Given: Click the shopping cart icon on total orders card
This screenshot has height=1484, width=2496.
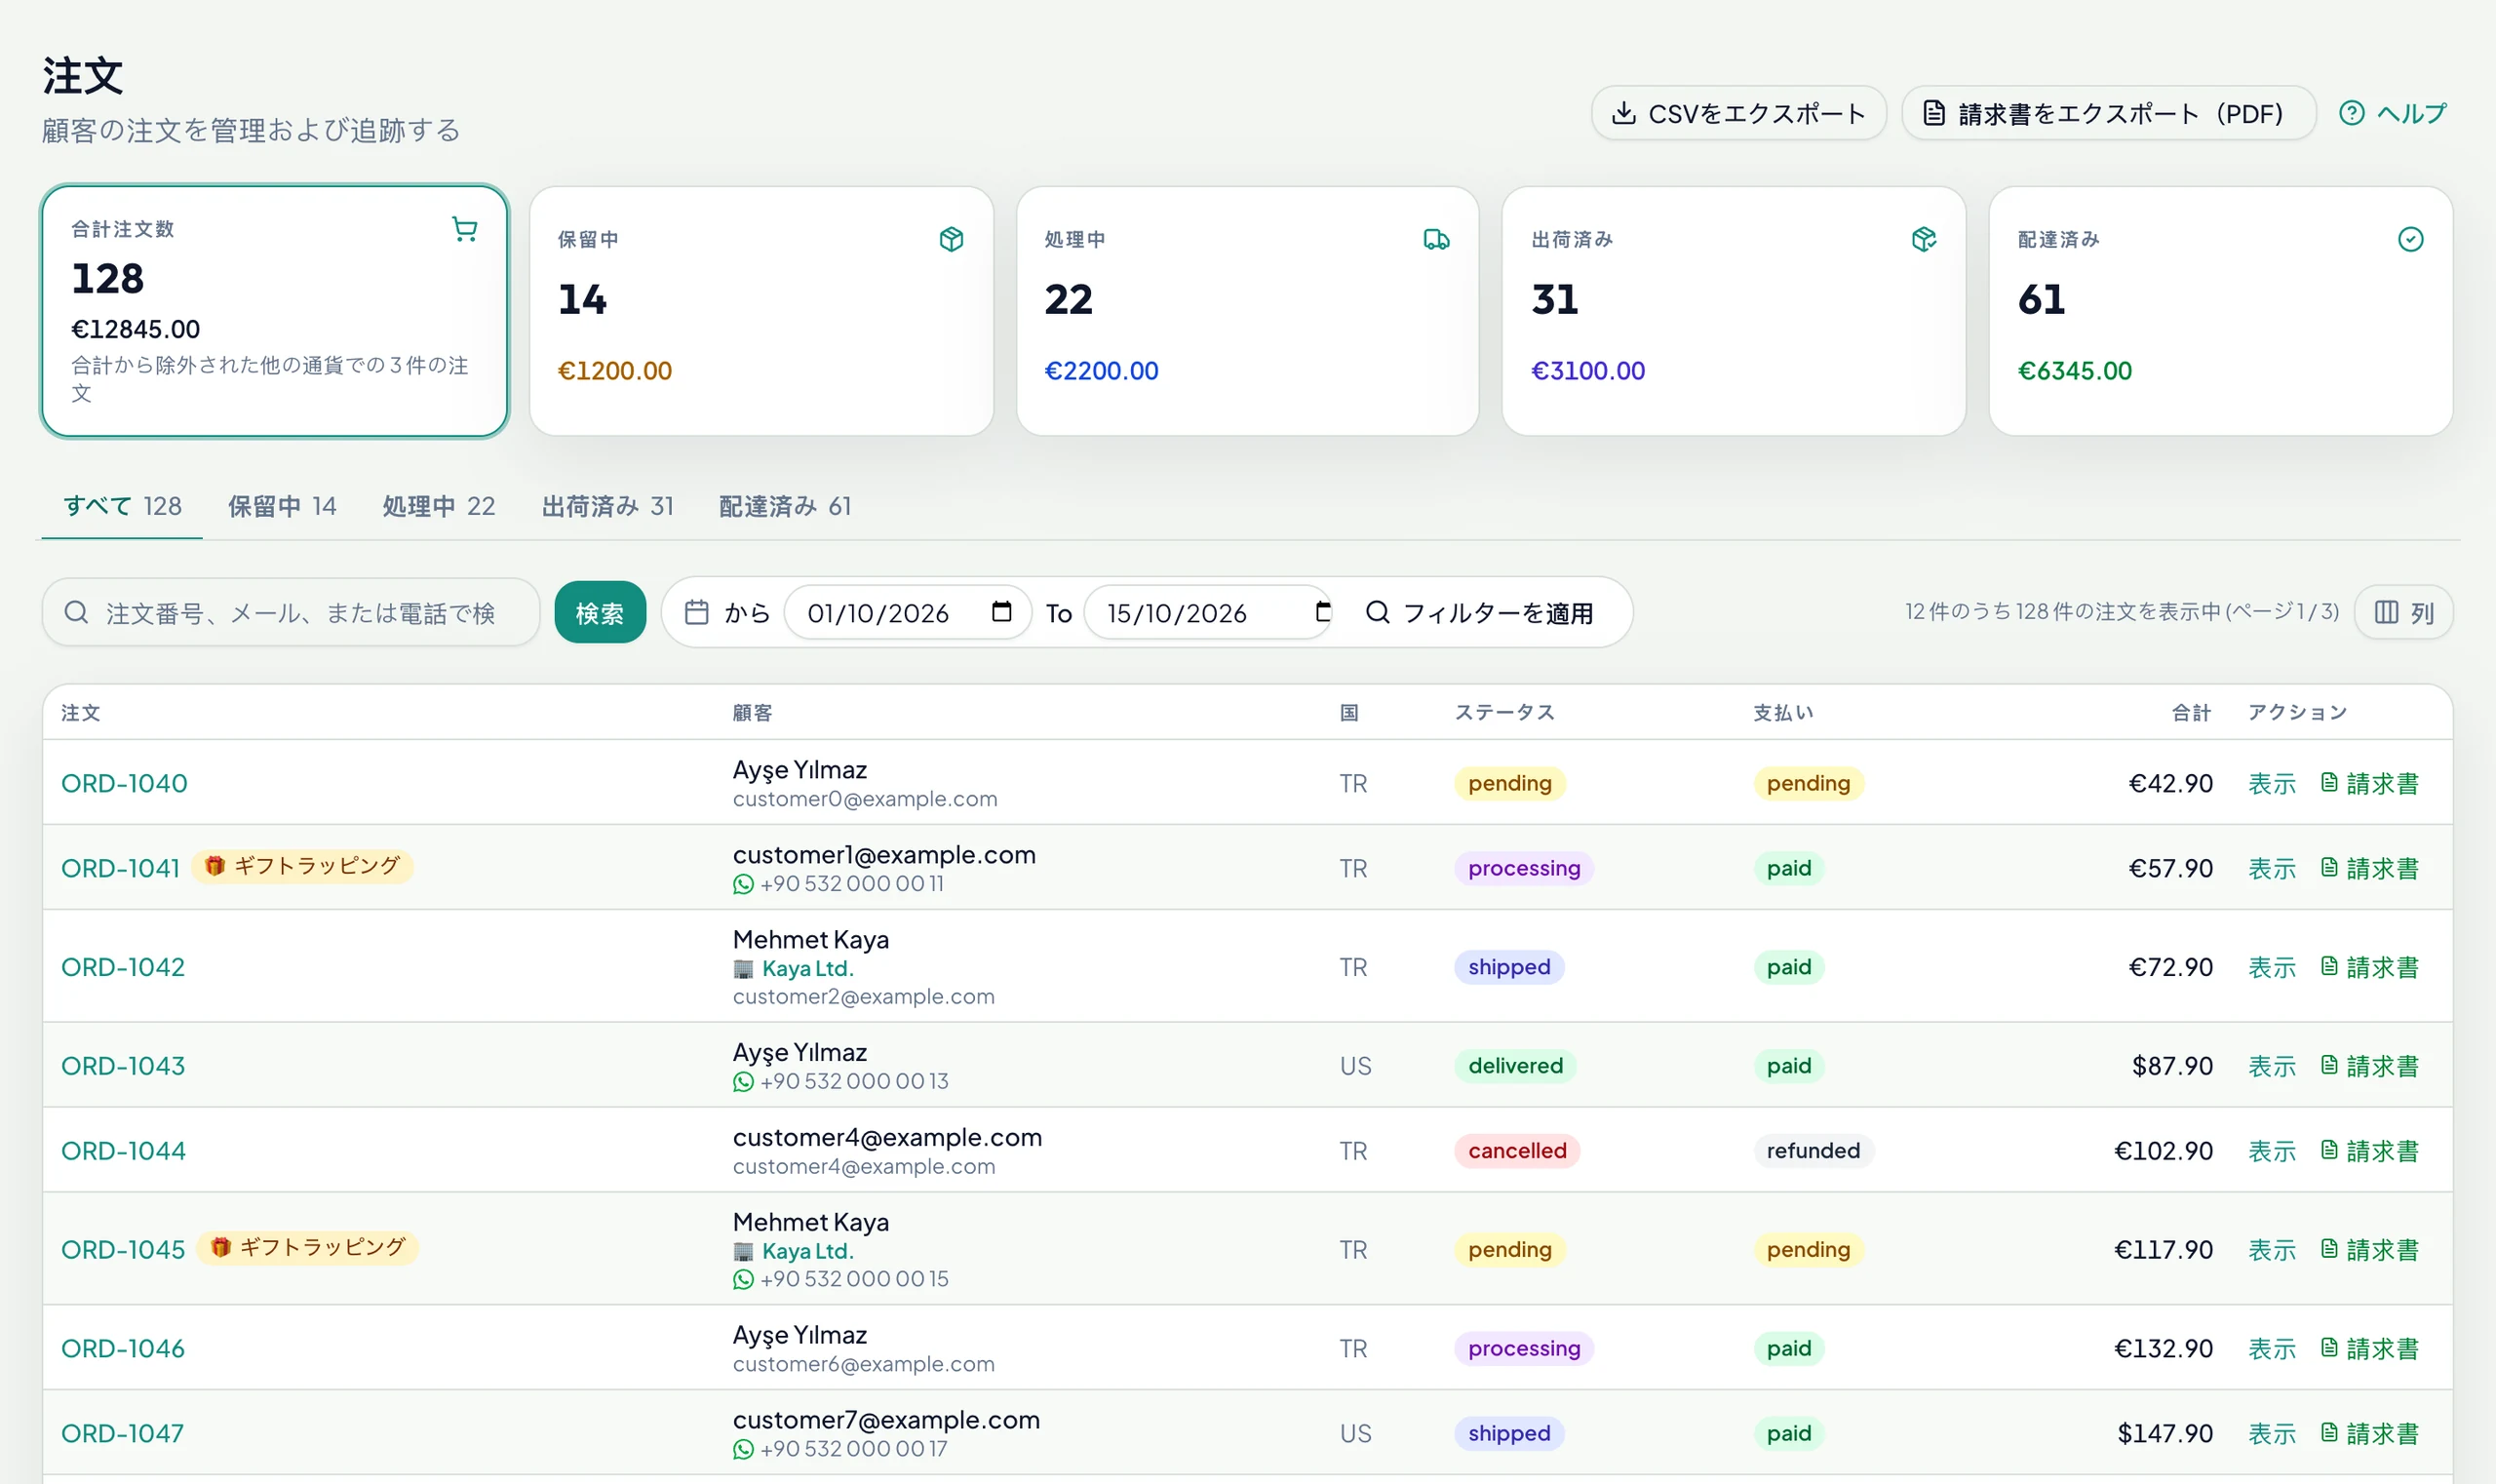Looking at the screenshot, I should pos(464,229).
